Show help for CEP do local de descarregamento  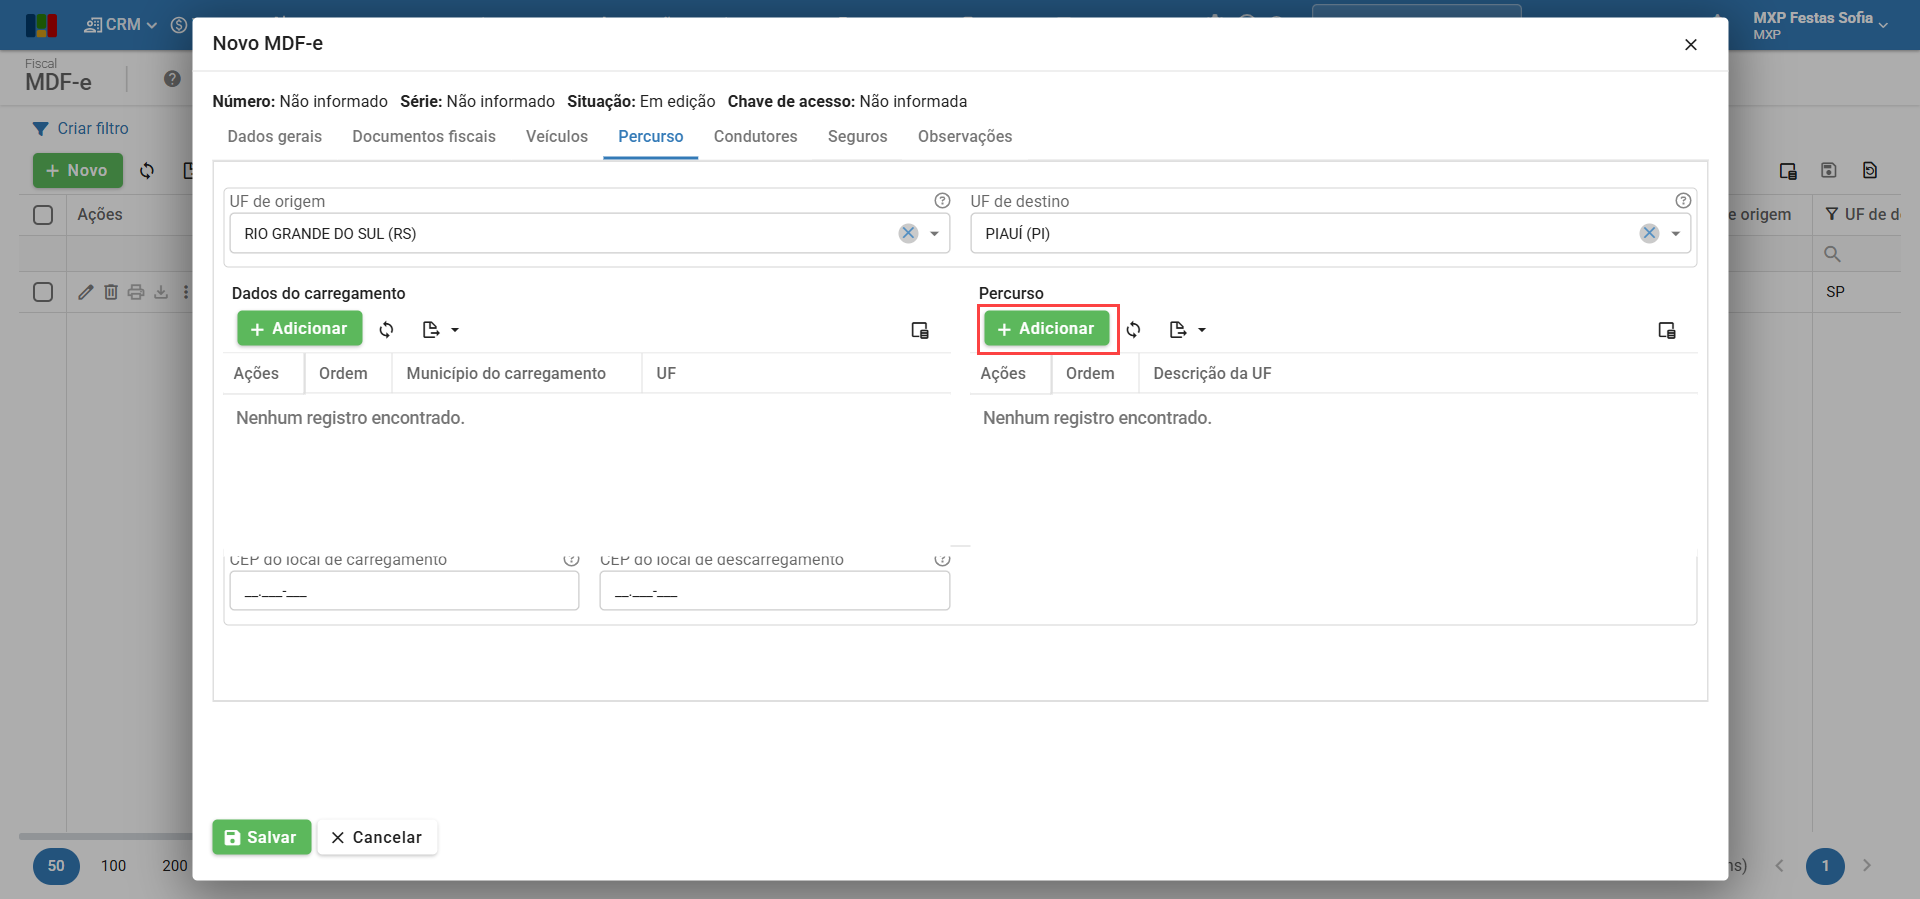(x=942, y=559)
